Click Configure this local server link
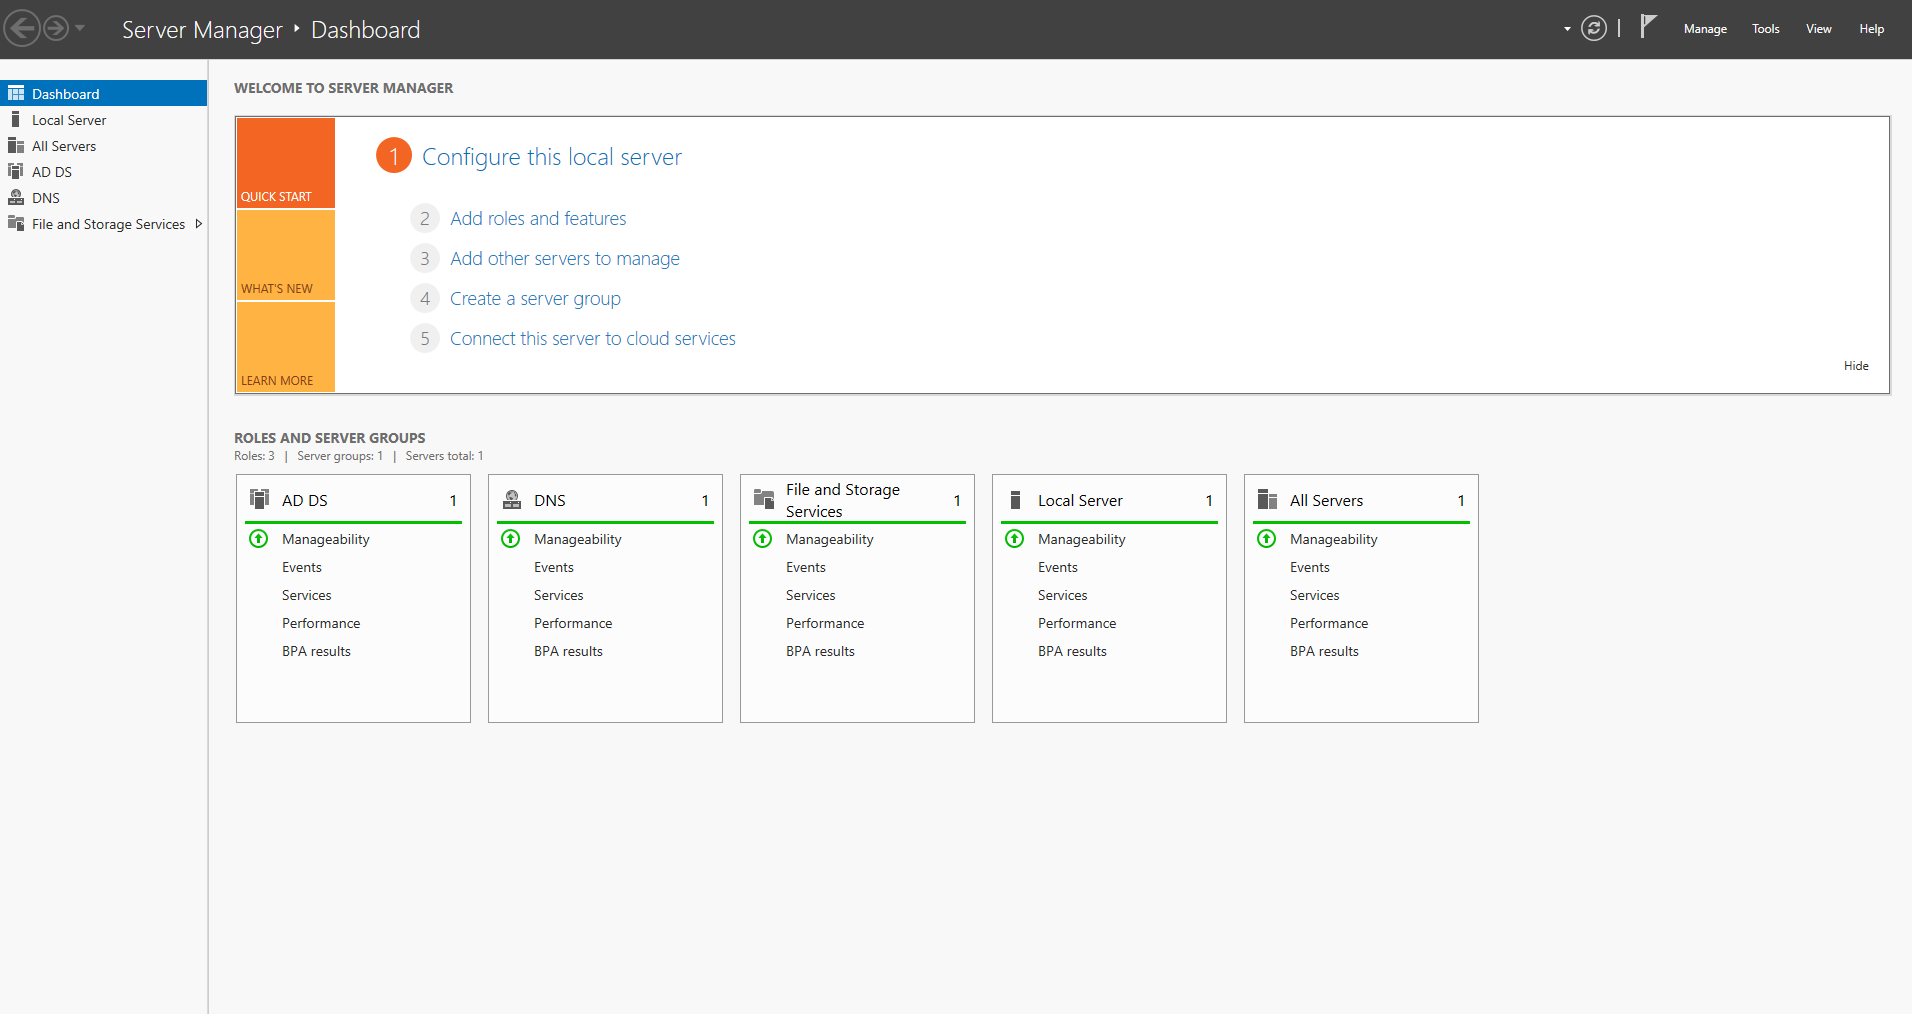This screenshot has height=1014, width=1912. [552, 157]
